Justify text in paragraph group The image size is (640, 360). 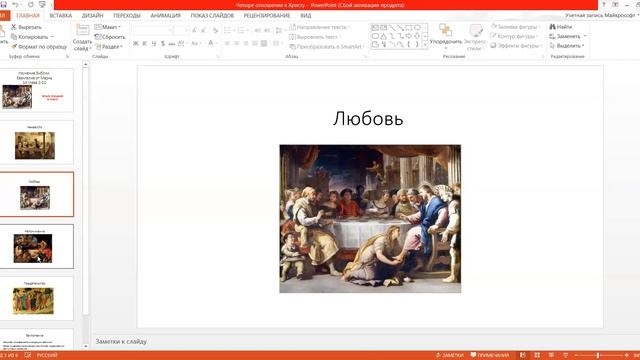(x=255, y=43)
